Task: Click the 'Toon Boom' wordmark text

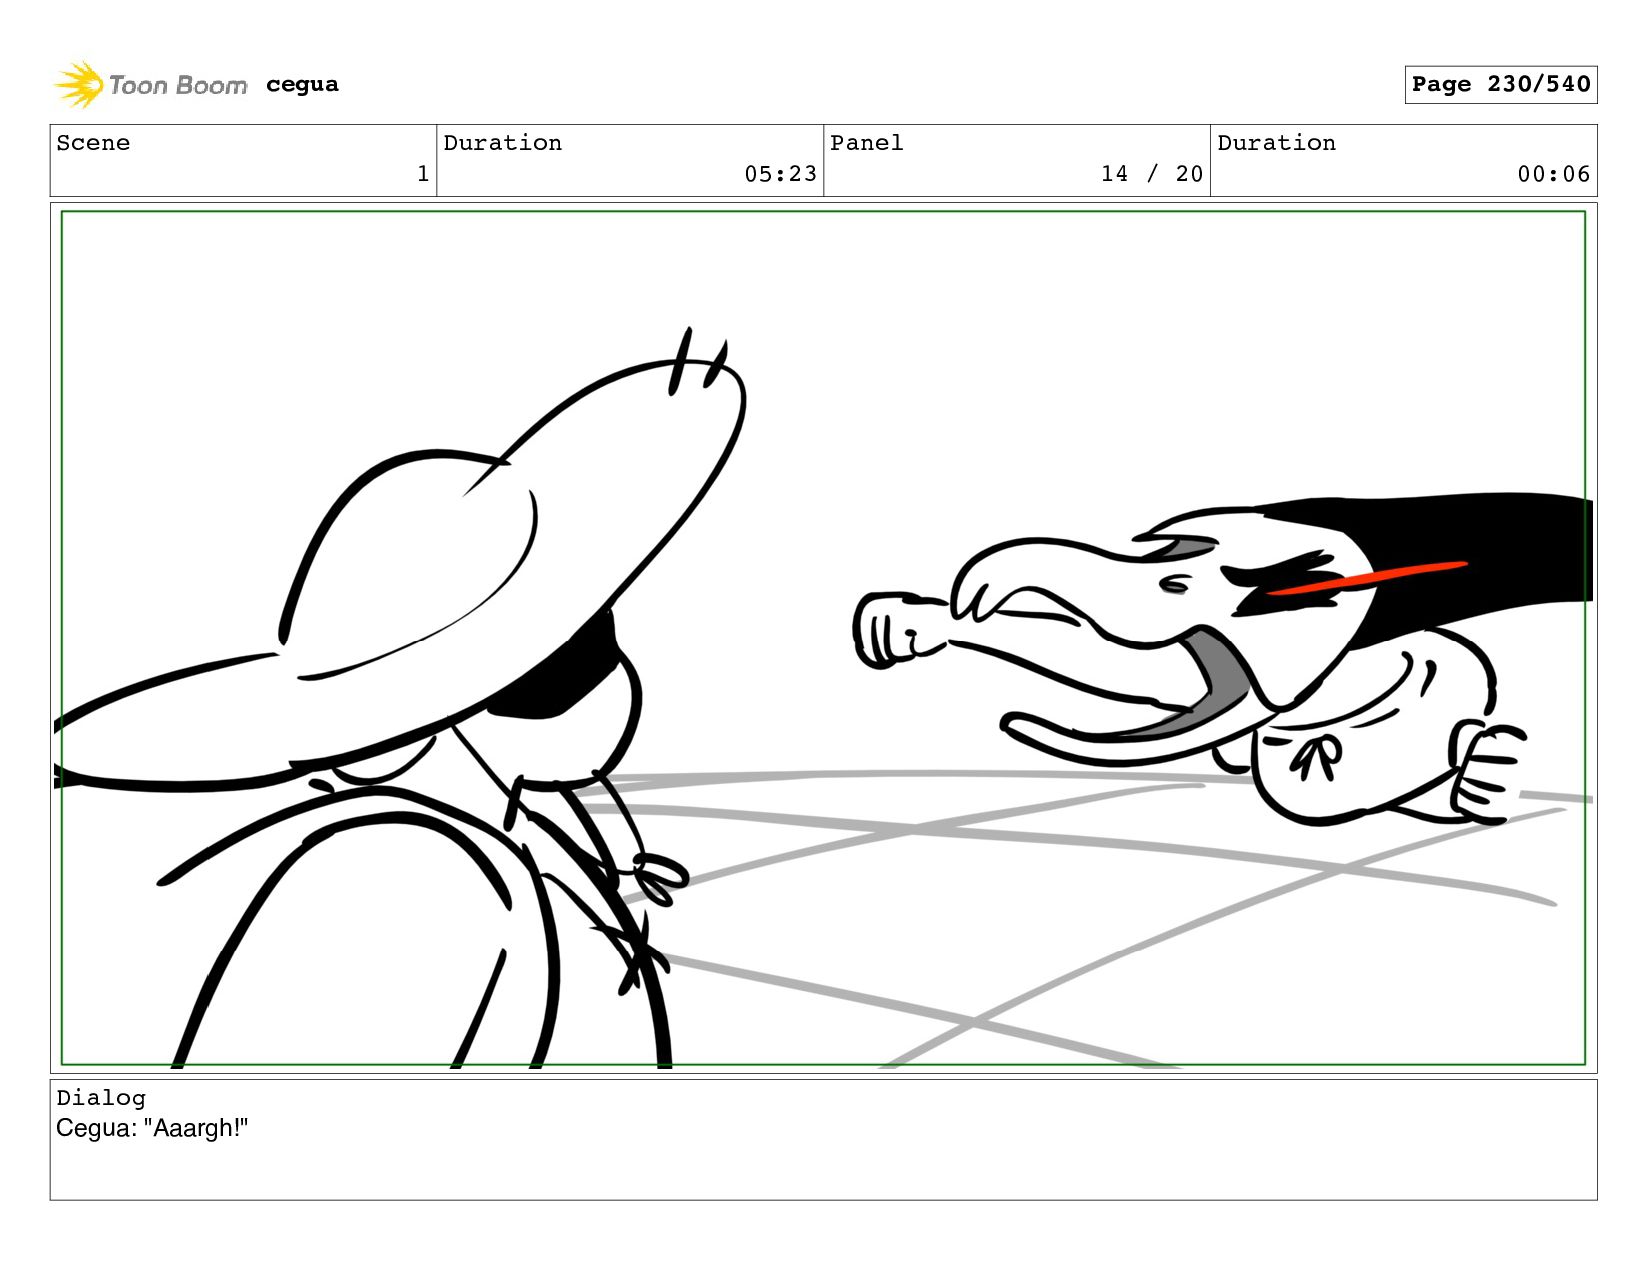Action: (178, 85)
